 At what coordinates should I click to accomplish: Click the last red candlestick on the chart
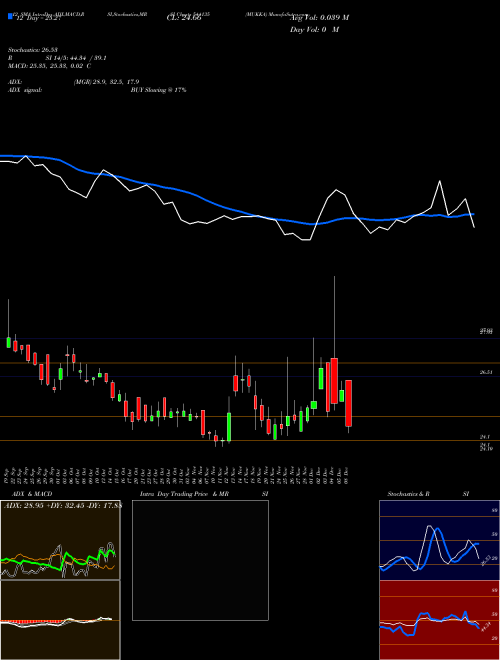[x=348, y=403]
